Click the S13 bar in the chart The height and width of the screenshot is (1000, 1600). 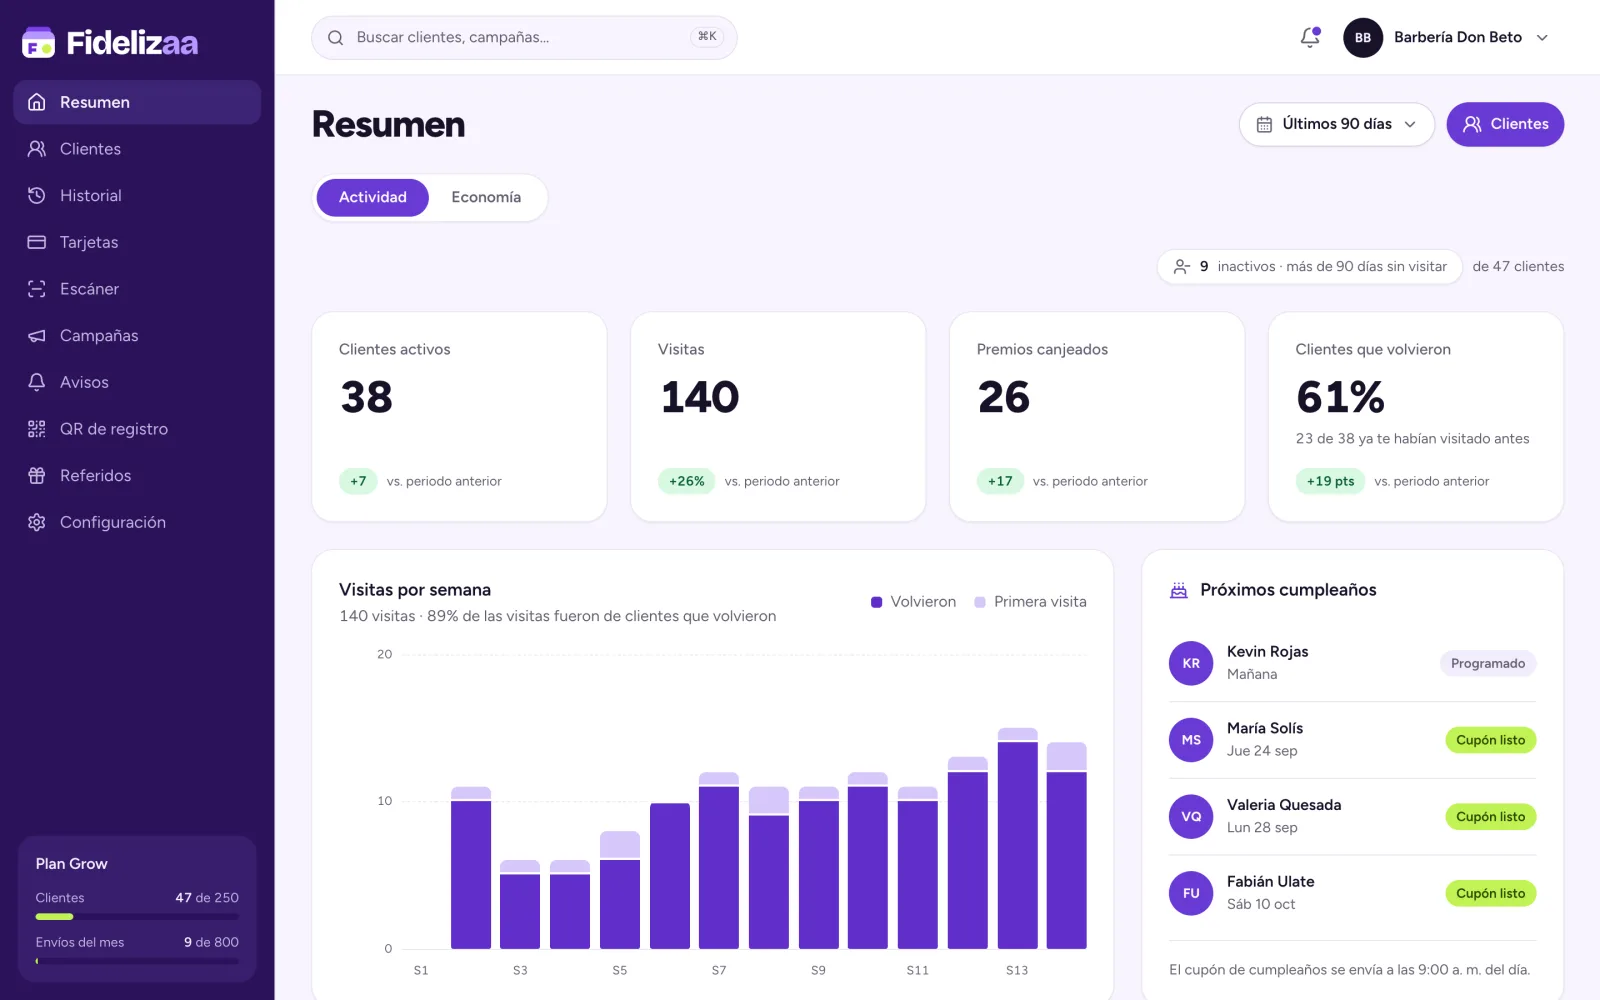point(1018,838)
